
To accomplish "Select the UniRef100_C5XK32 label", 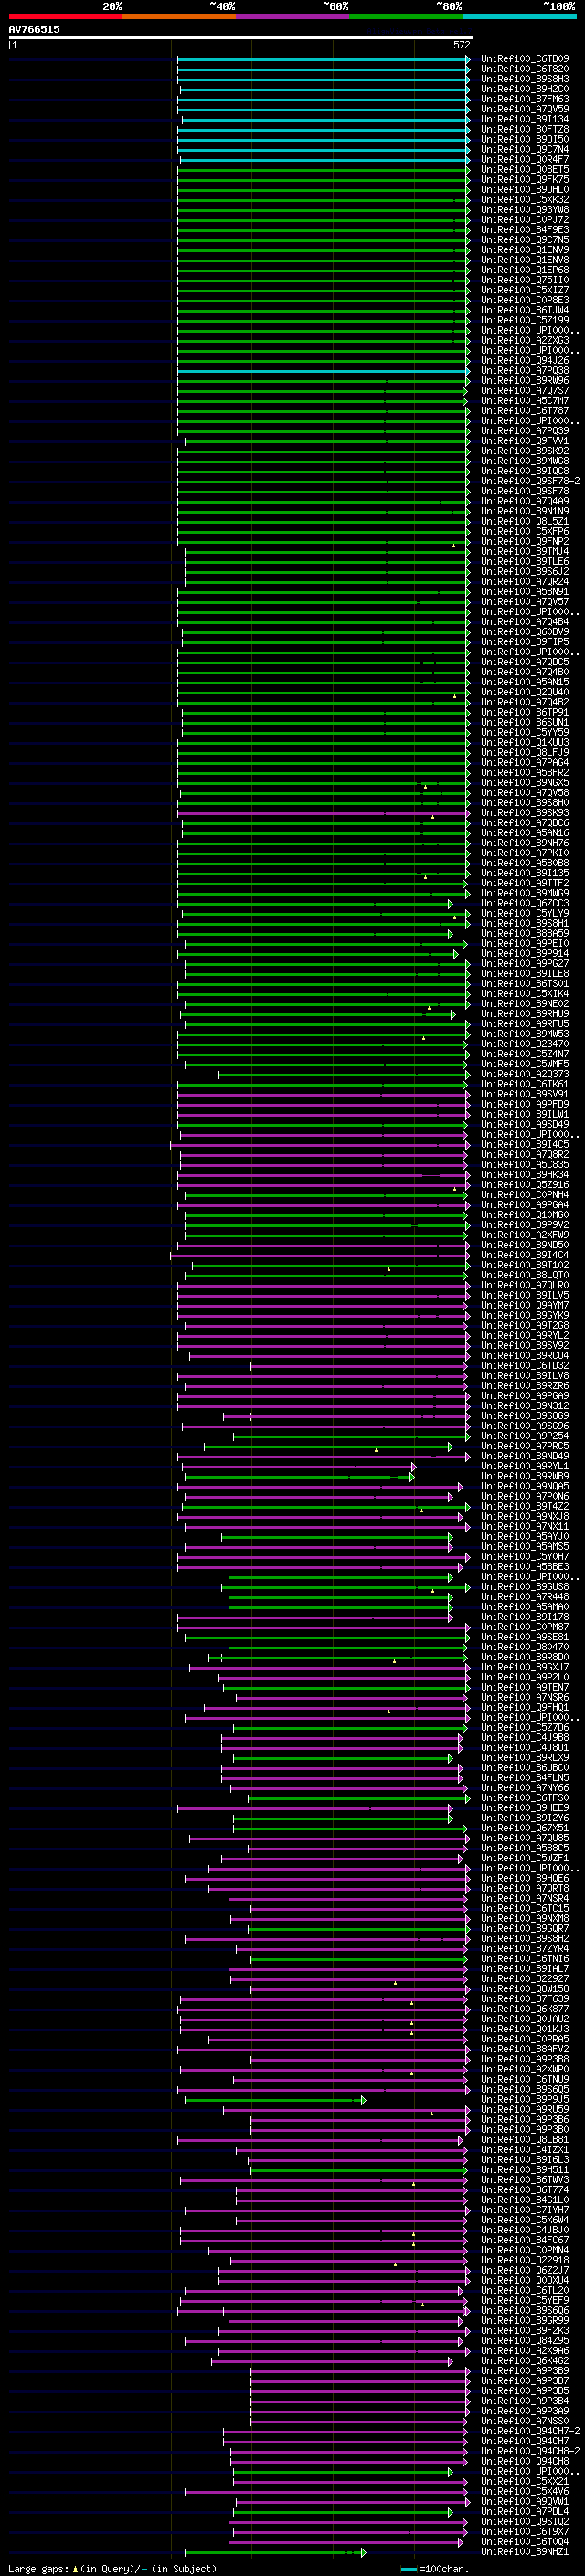I will [x=525, y=199].
